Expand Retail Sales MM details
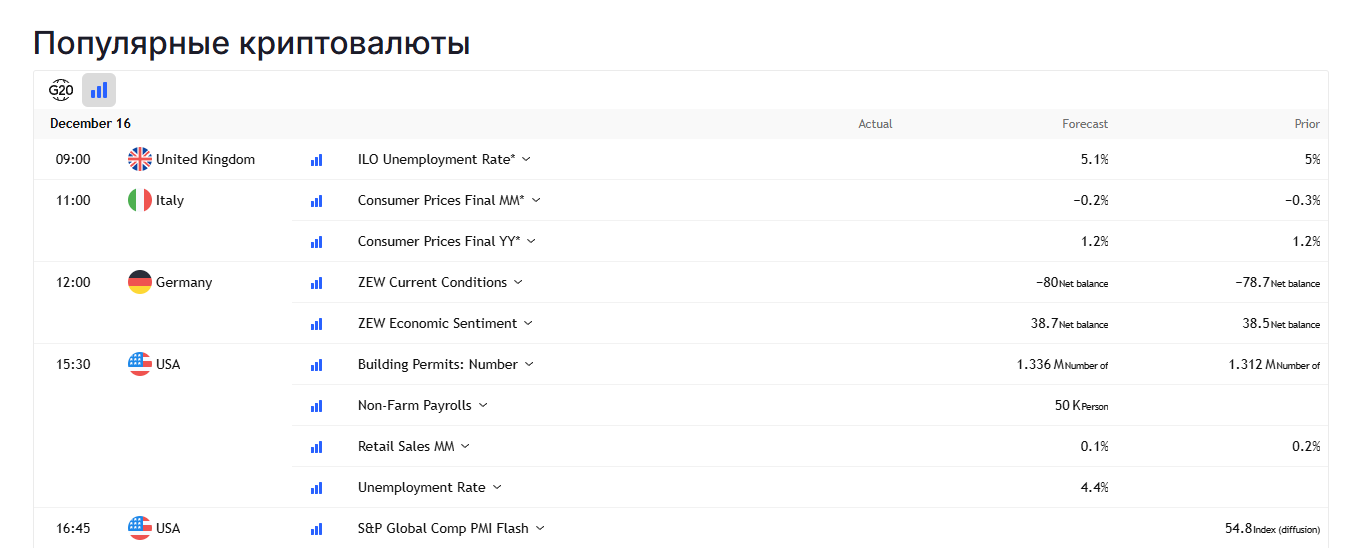1347x548 pixels. point(465,446)
